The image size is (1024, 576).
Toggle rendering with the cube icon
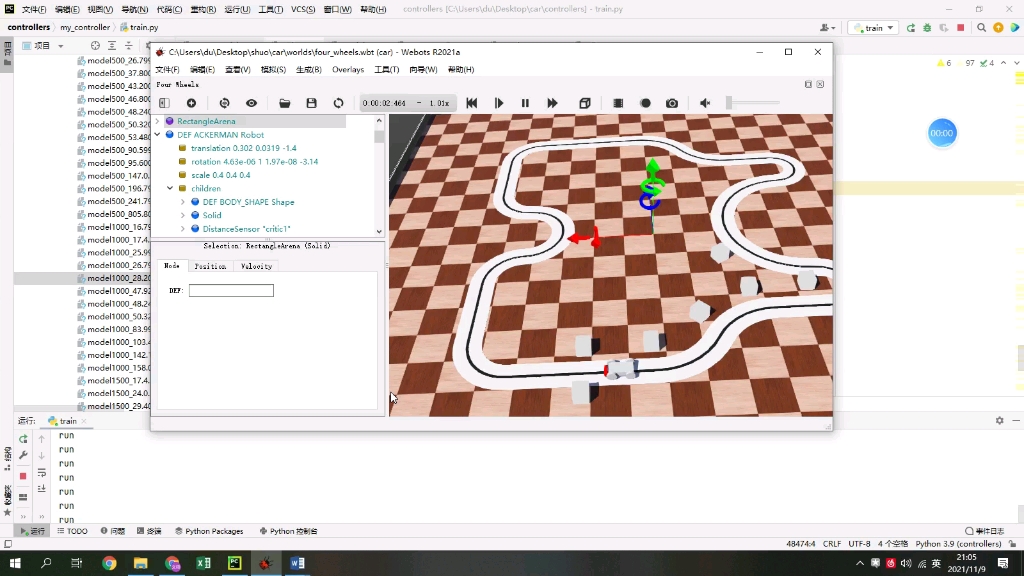[x=585, y=103]
